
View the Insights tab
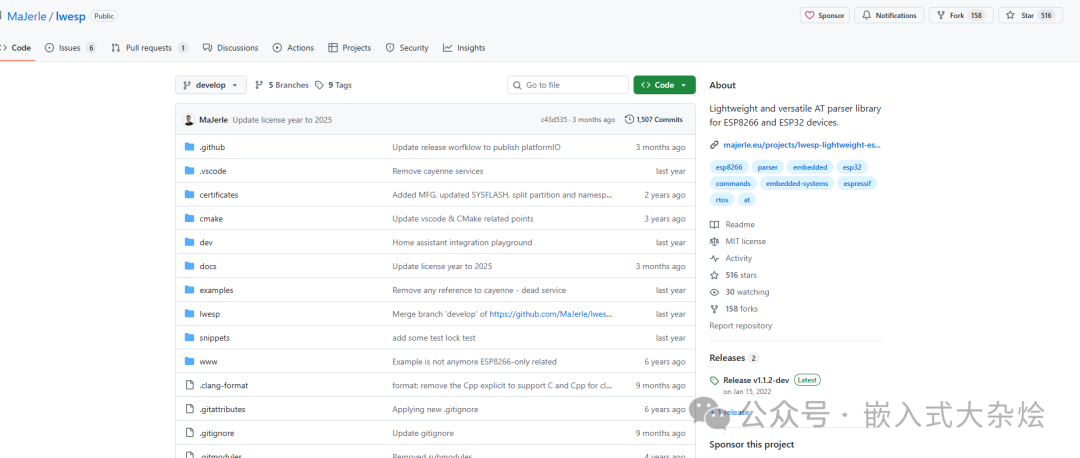464,48
